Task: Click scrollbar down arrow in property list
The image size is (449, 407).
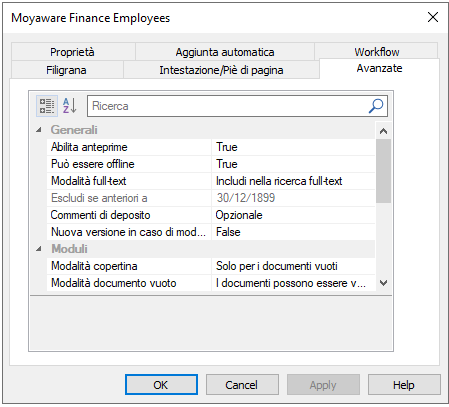Action: click(x=383, y=283)
